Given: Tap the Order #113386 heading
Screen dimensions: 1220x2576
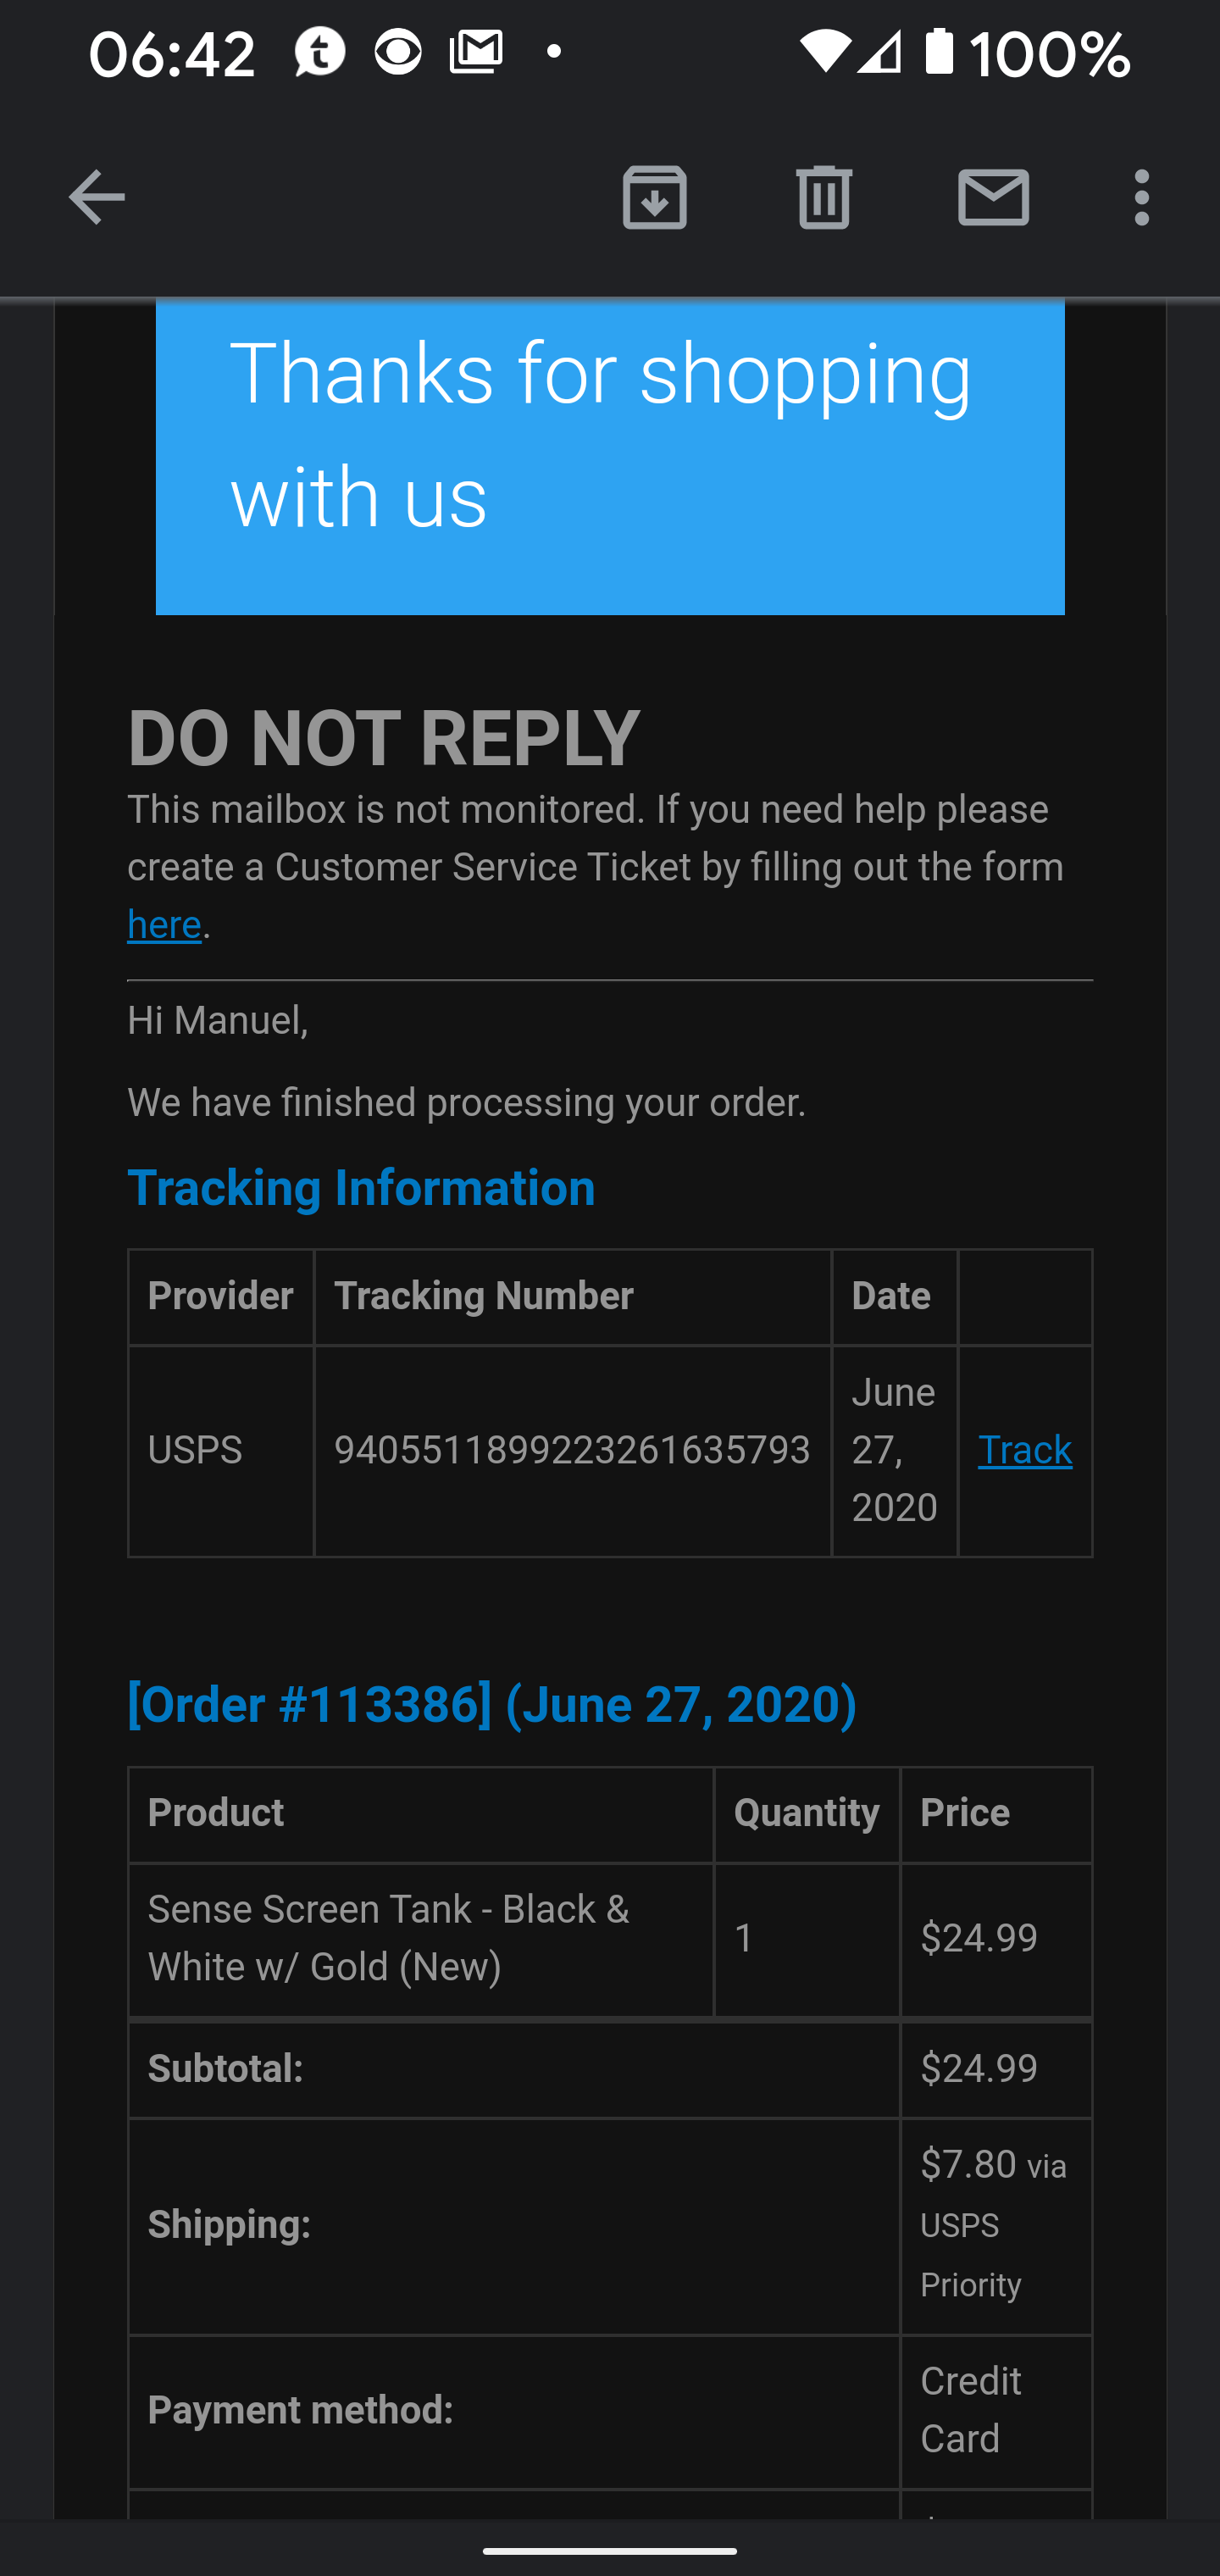Looking at the screenshot, I should [492, 1705].
